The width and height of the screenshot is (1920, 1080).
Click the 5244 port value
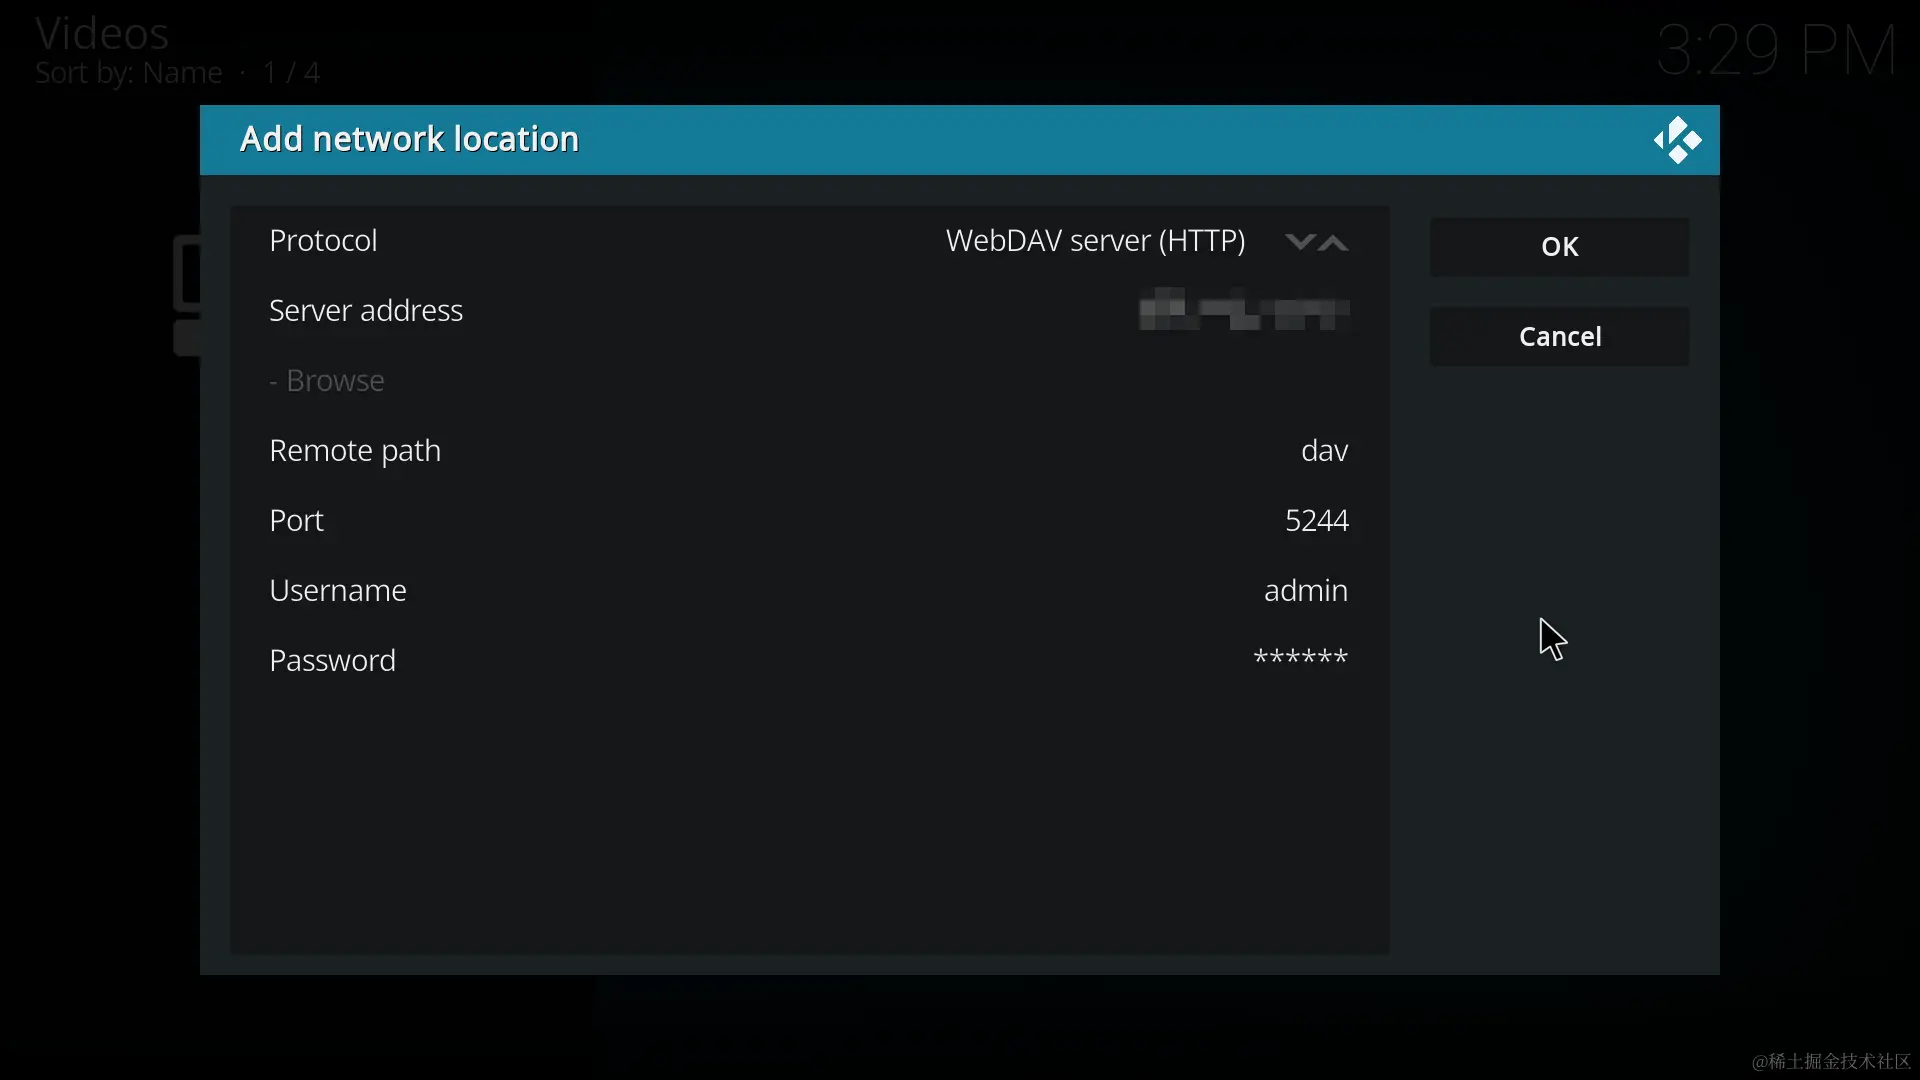pyautogui.click(x=1316, y=521)
